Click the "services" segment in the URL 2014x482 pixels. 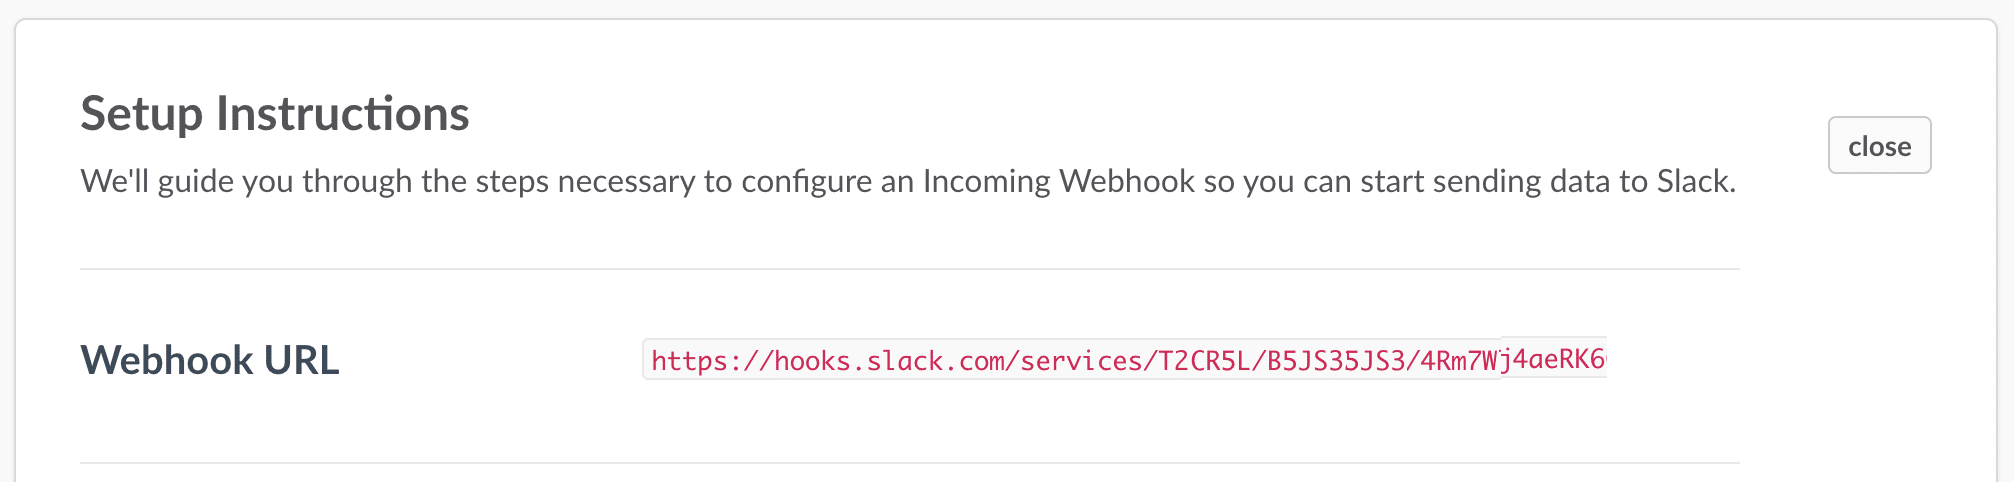point(1083,360)
